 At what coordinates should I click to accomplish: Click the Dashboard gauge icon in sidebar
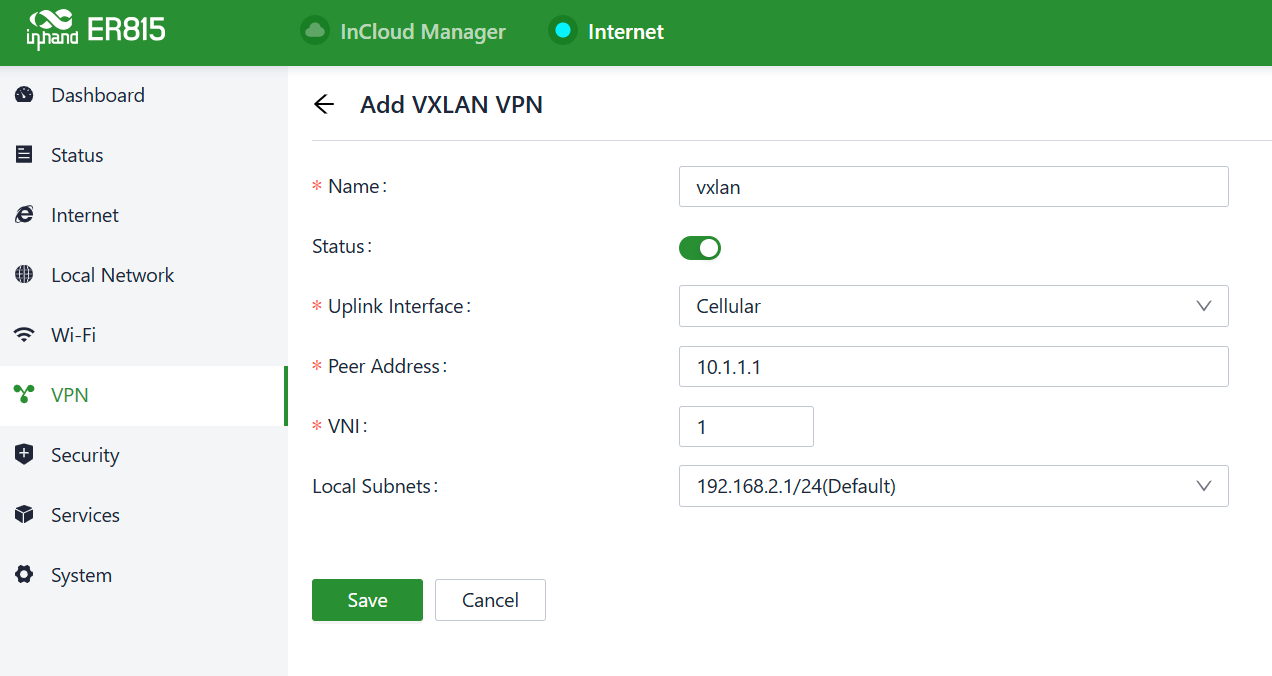point(25,95)
